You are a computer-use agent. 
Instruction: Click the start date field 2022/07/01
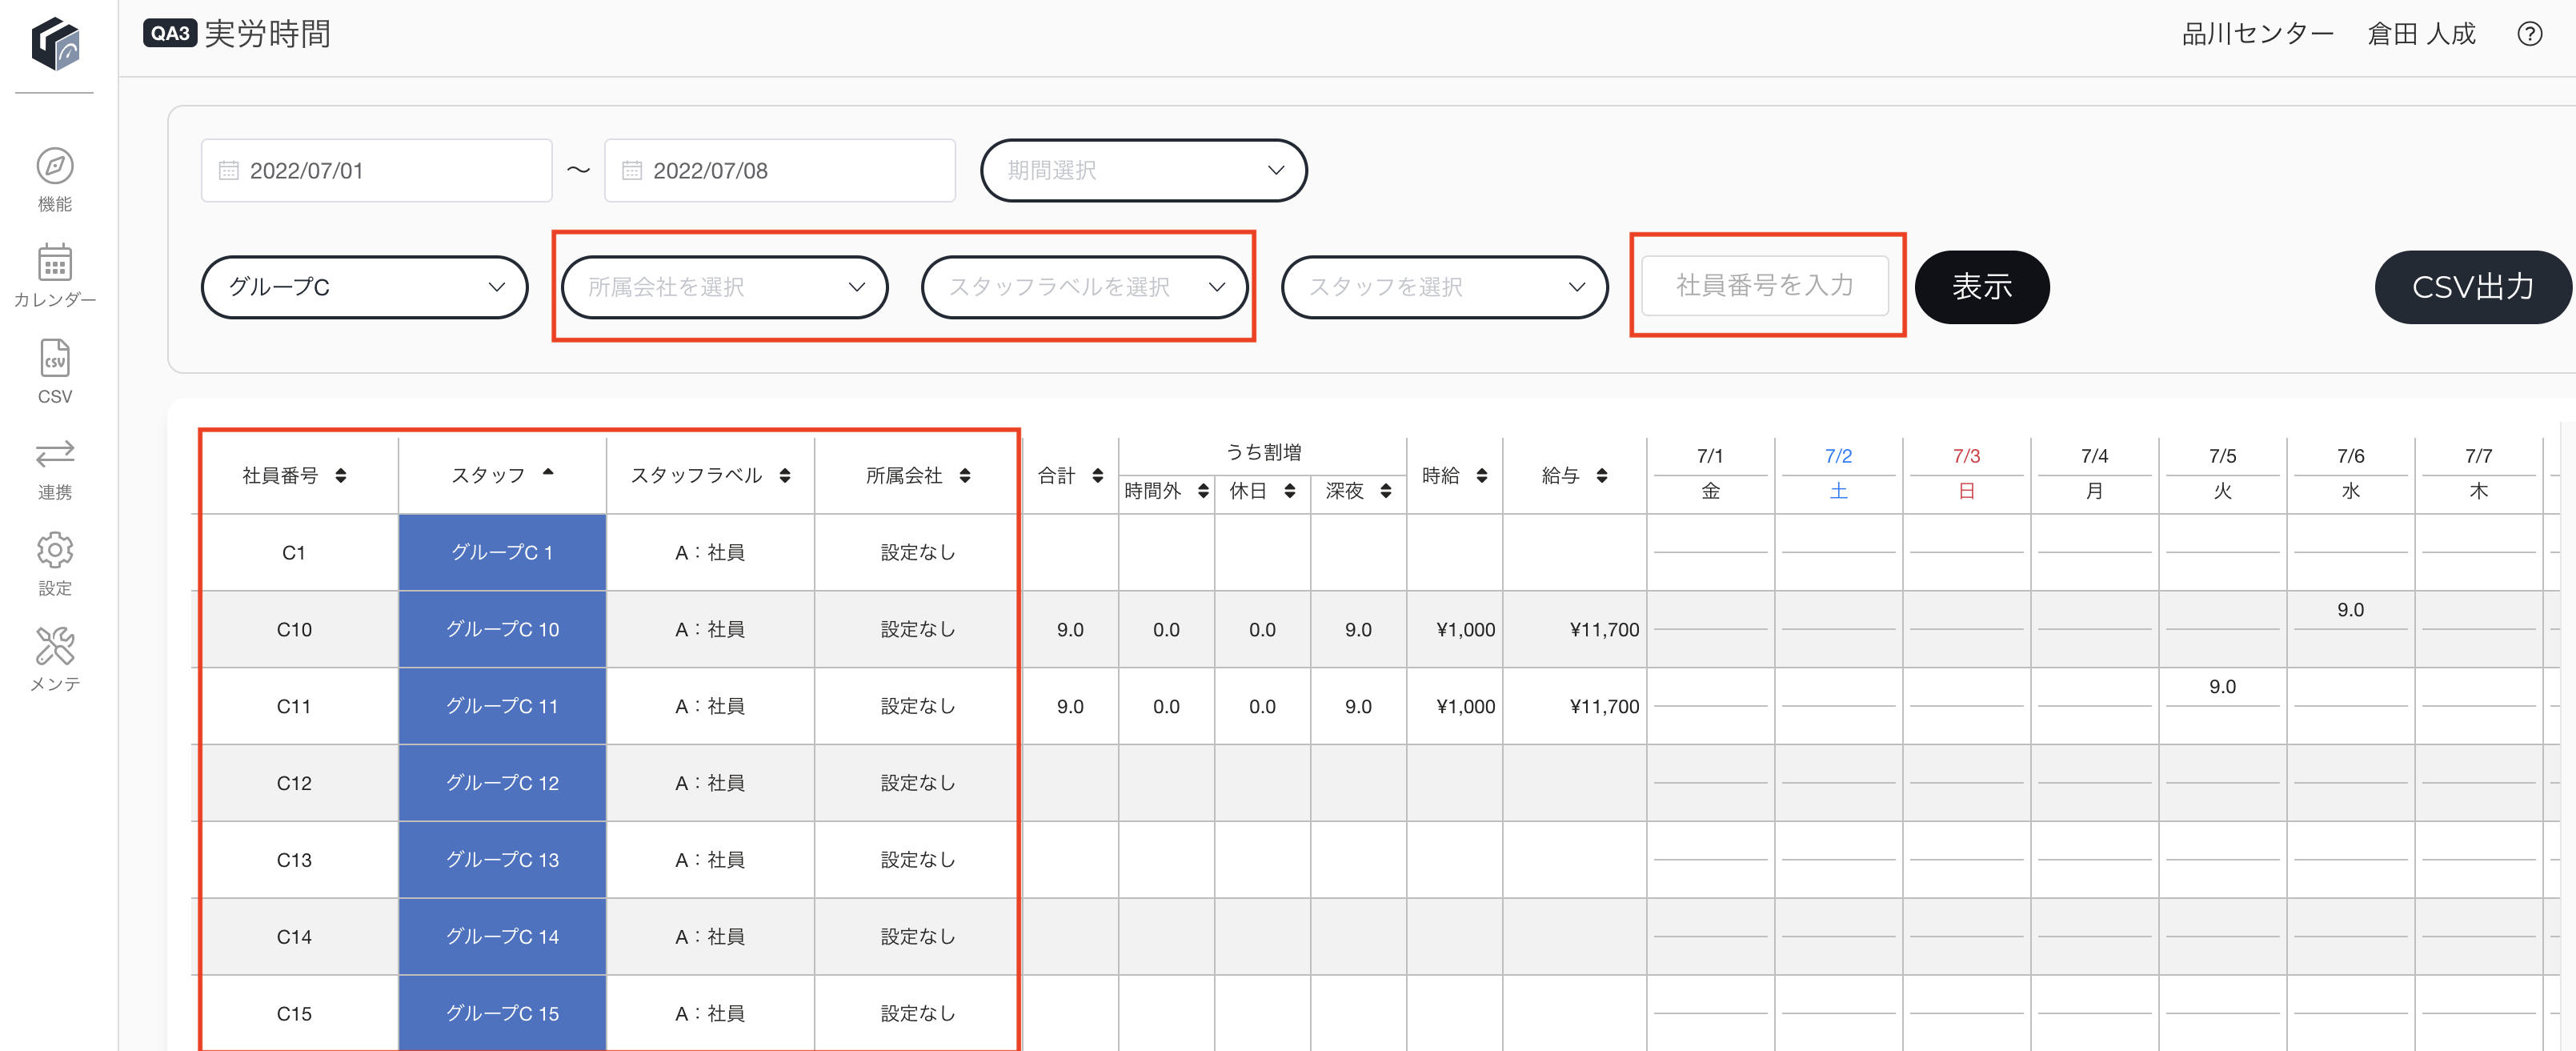[377, 171]
